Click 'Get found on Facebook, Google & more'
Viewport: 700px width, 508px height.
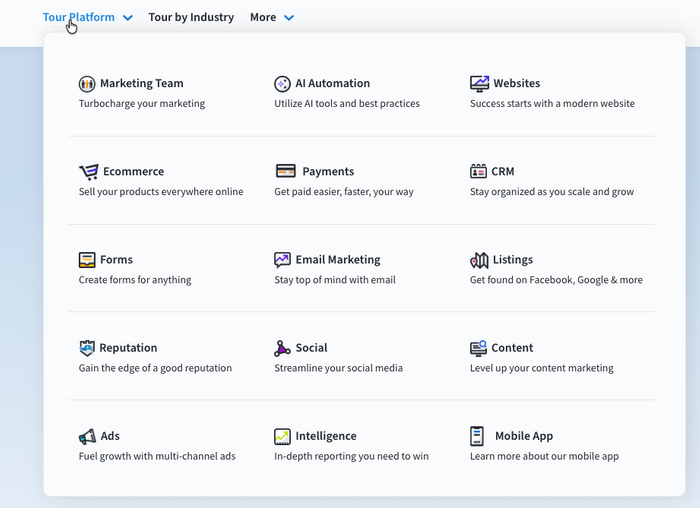[556, 280]
